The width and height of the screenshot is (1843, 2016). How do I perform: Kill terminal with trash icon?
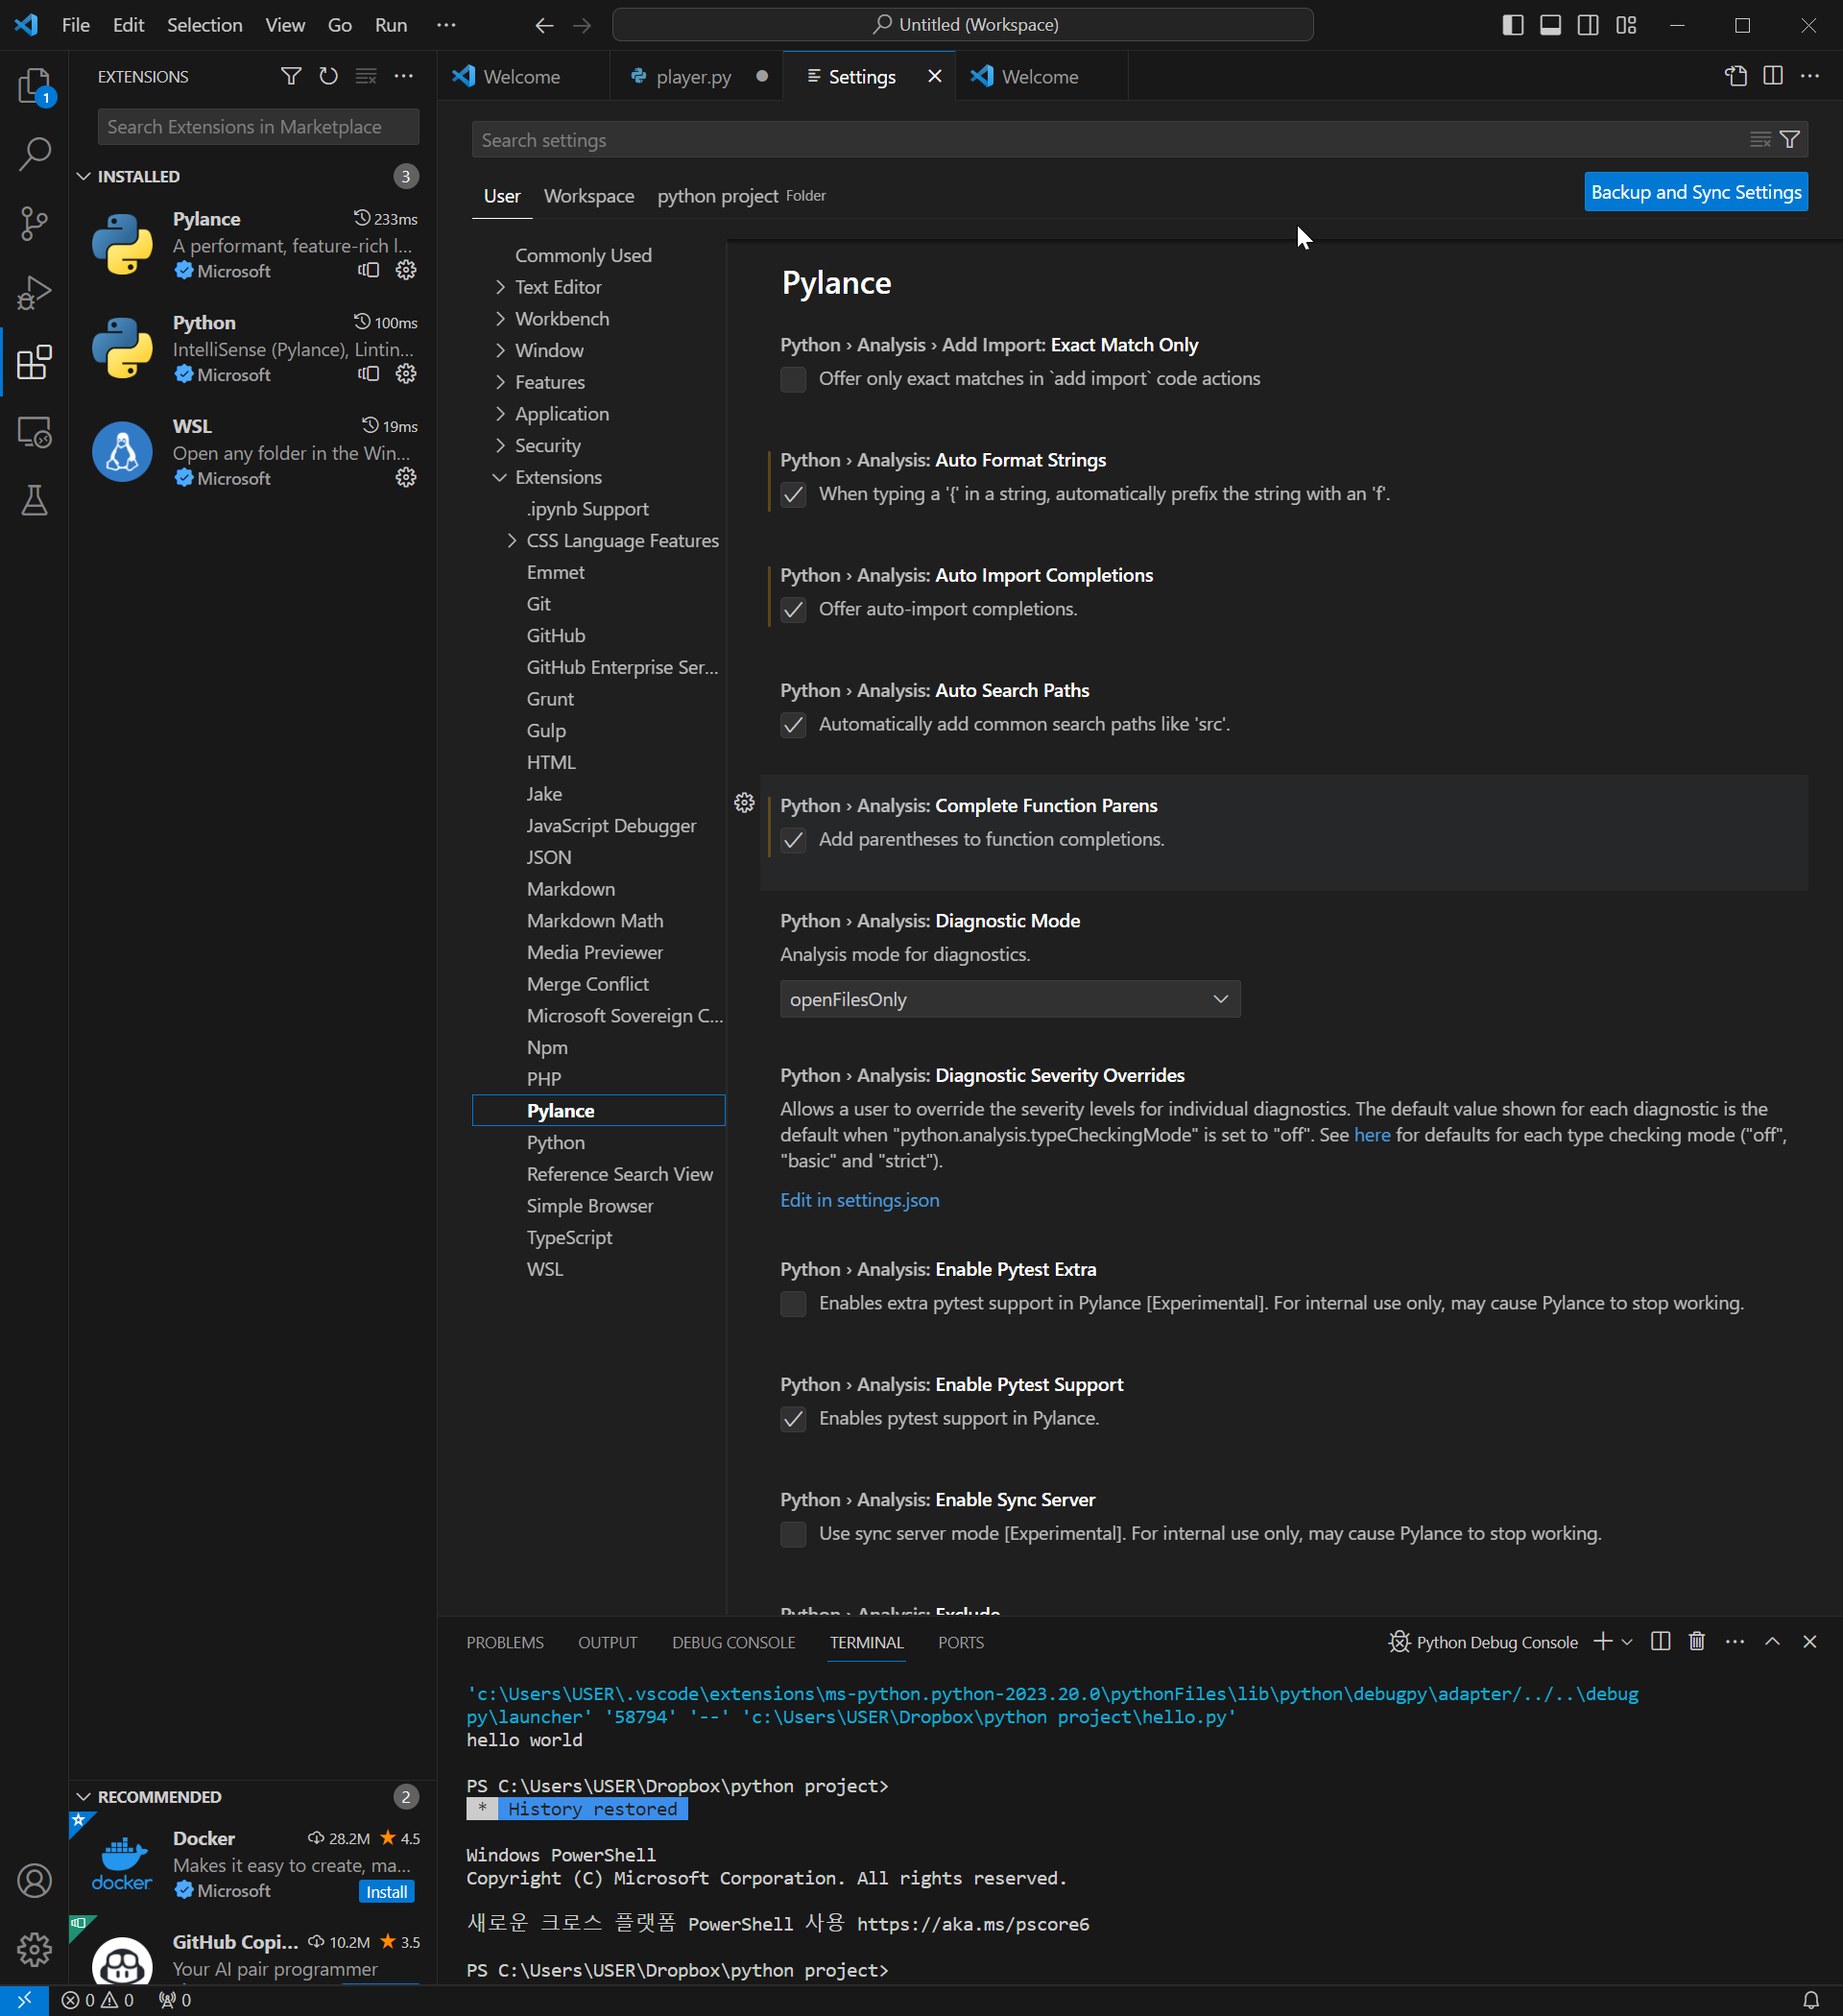[1697, 1641]
